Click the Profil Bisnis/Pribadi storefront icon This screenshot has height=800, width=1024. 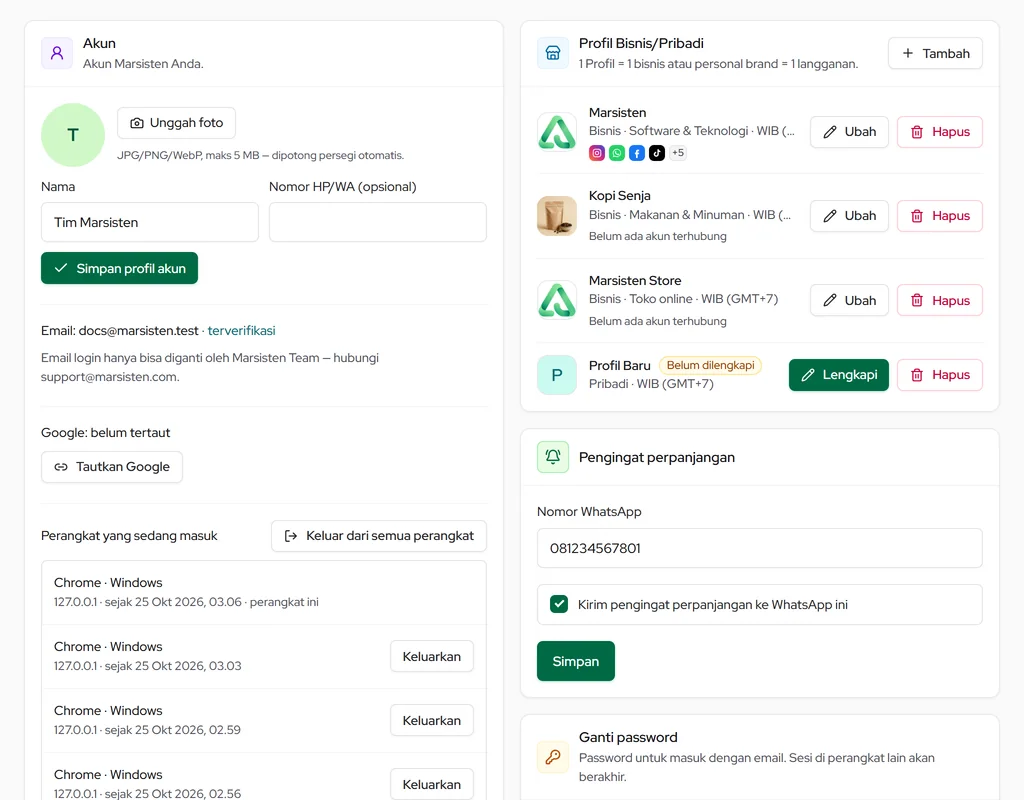552,53
